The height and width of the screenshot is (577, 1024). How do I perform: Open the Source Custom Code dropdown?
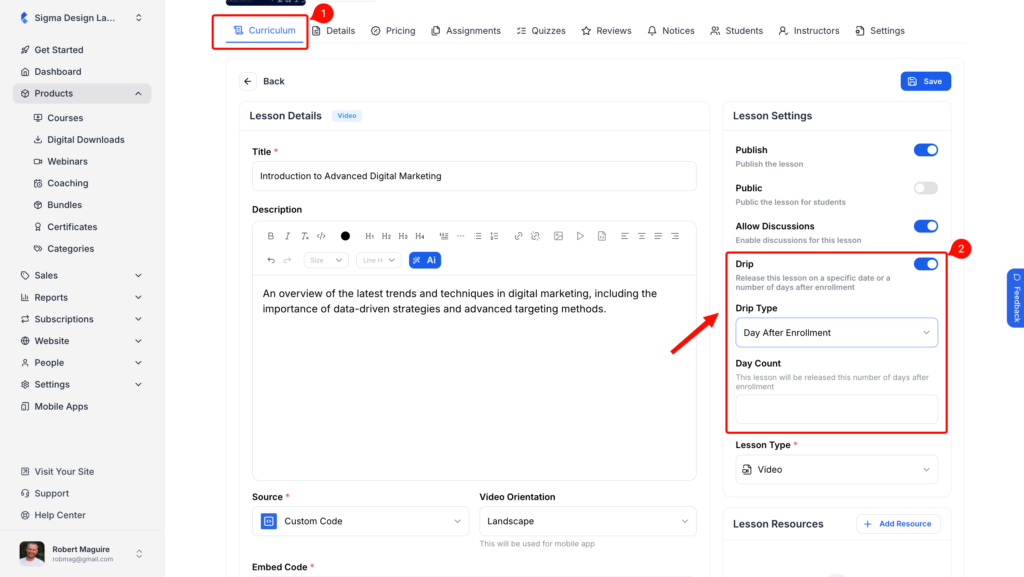pyautogui.click(x=360, y=521)
